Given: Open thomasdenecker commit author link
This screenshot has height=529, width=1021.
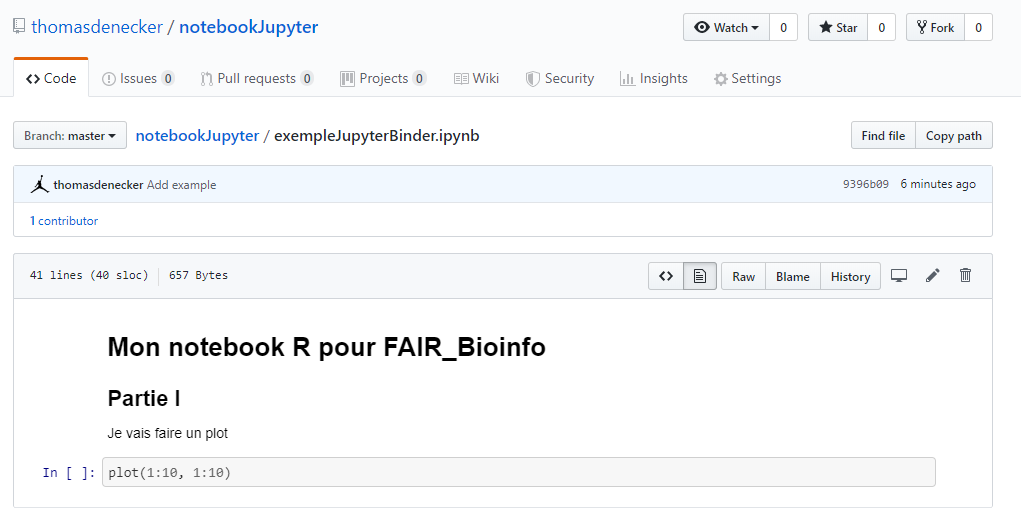Looking at the screenshot, I should 98,185.
